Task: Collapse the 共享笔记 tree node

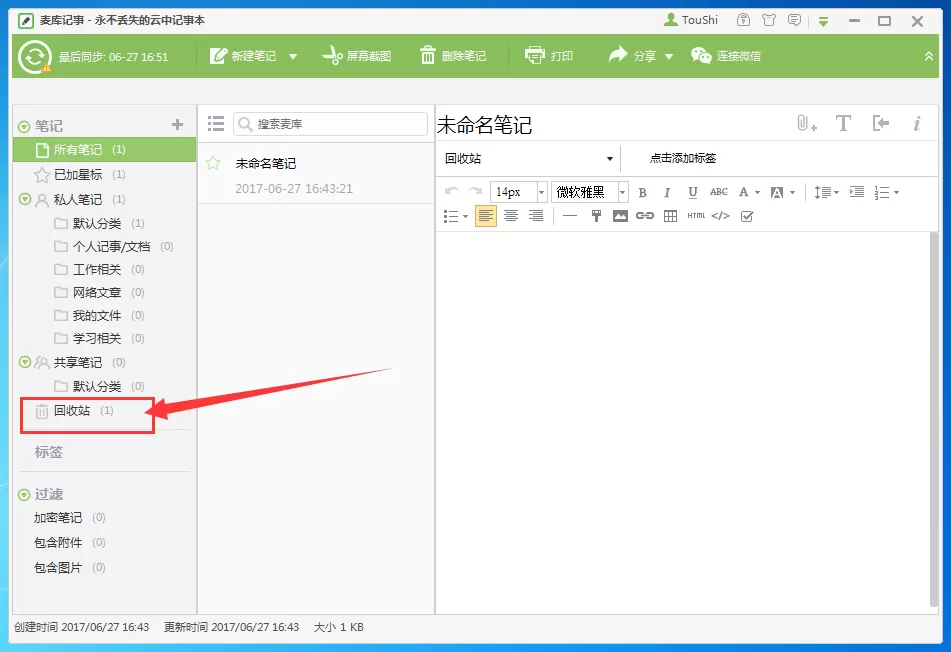Action: [25, 362]
